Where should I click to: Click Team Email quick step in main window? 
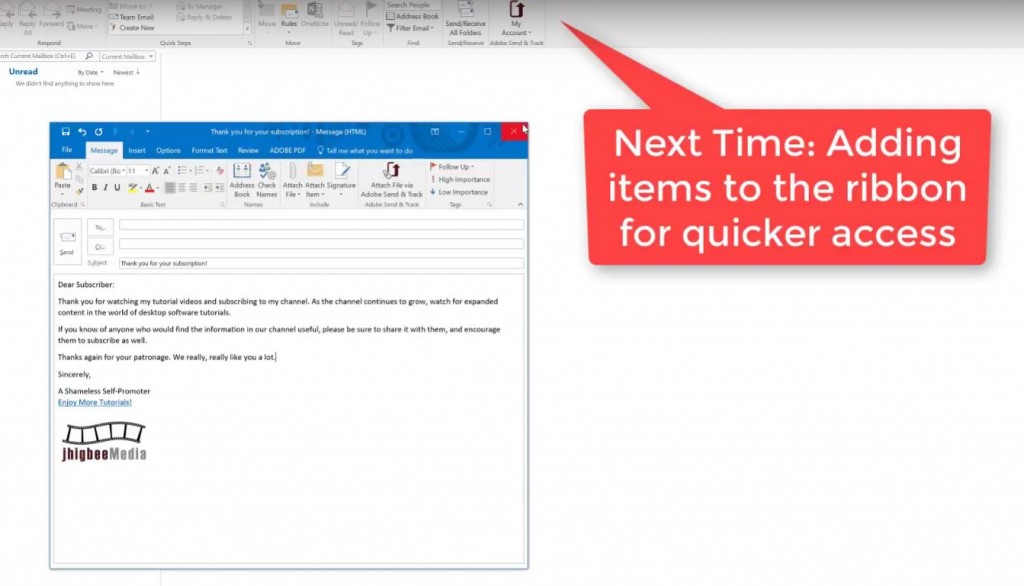coord(132,17)
